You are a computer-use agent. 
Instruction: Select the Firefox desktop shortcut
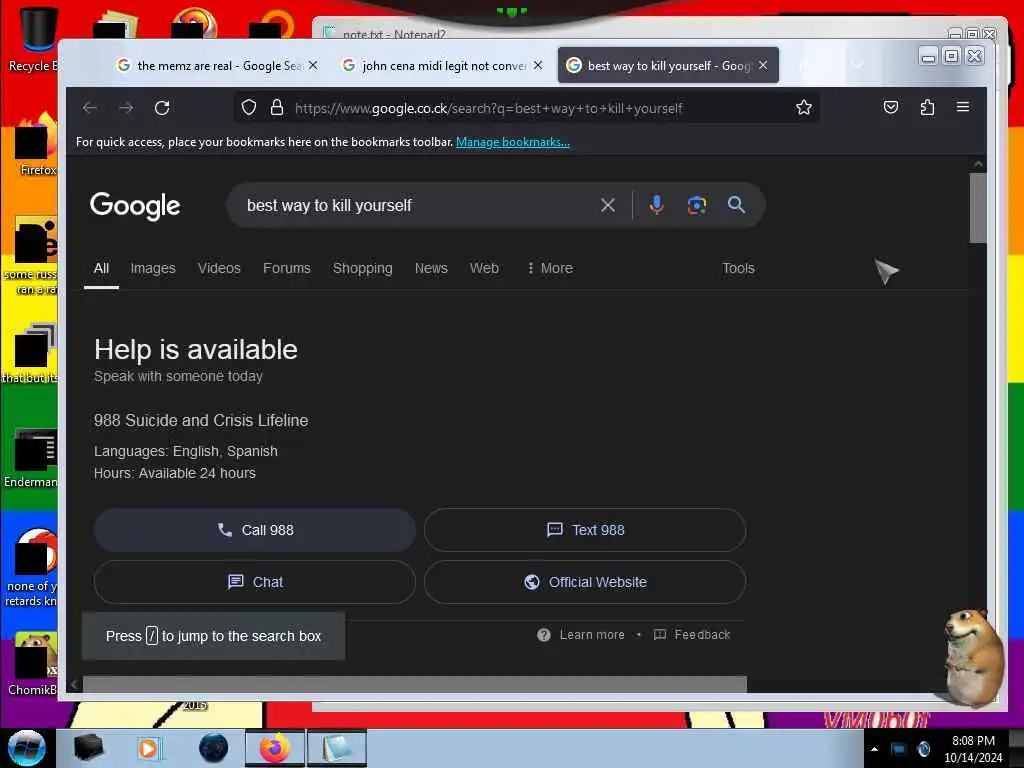(36, 145)
